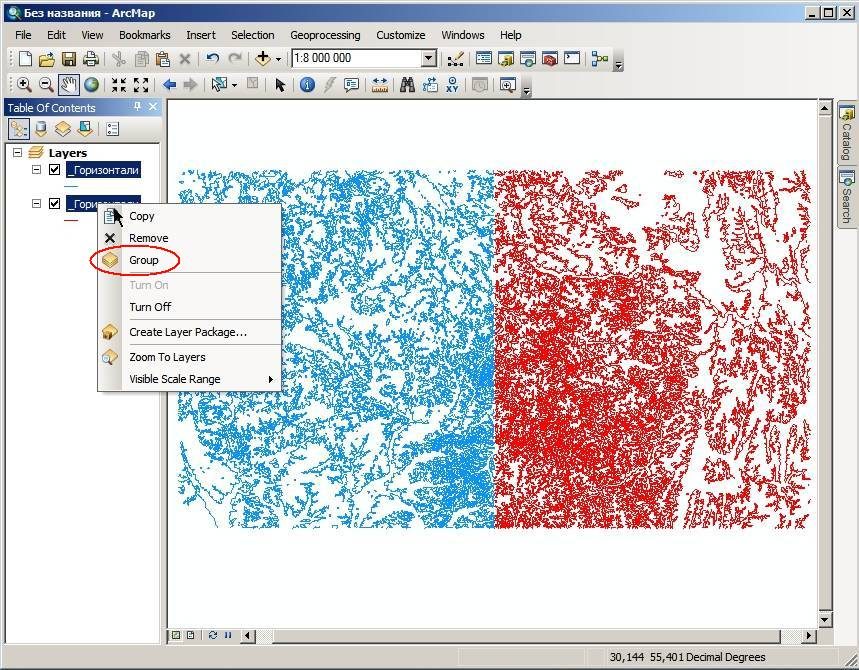
Task: Select the Zoom In tool
Action: pos(24,84)
